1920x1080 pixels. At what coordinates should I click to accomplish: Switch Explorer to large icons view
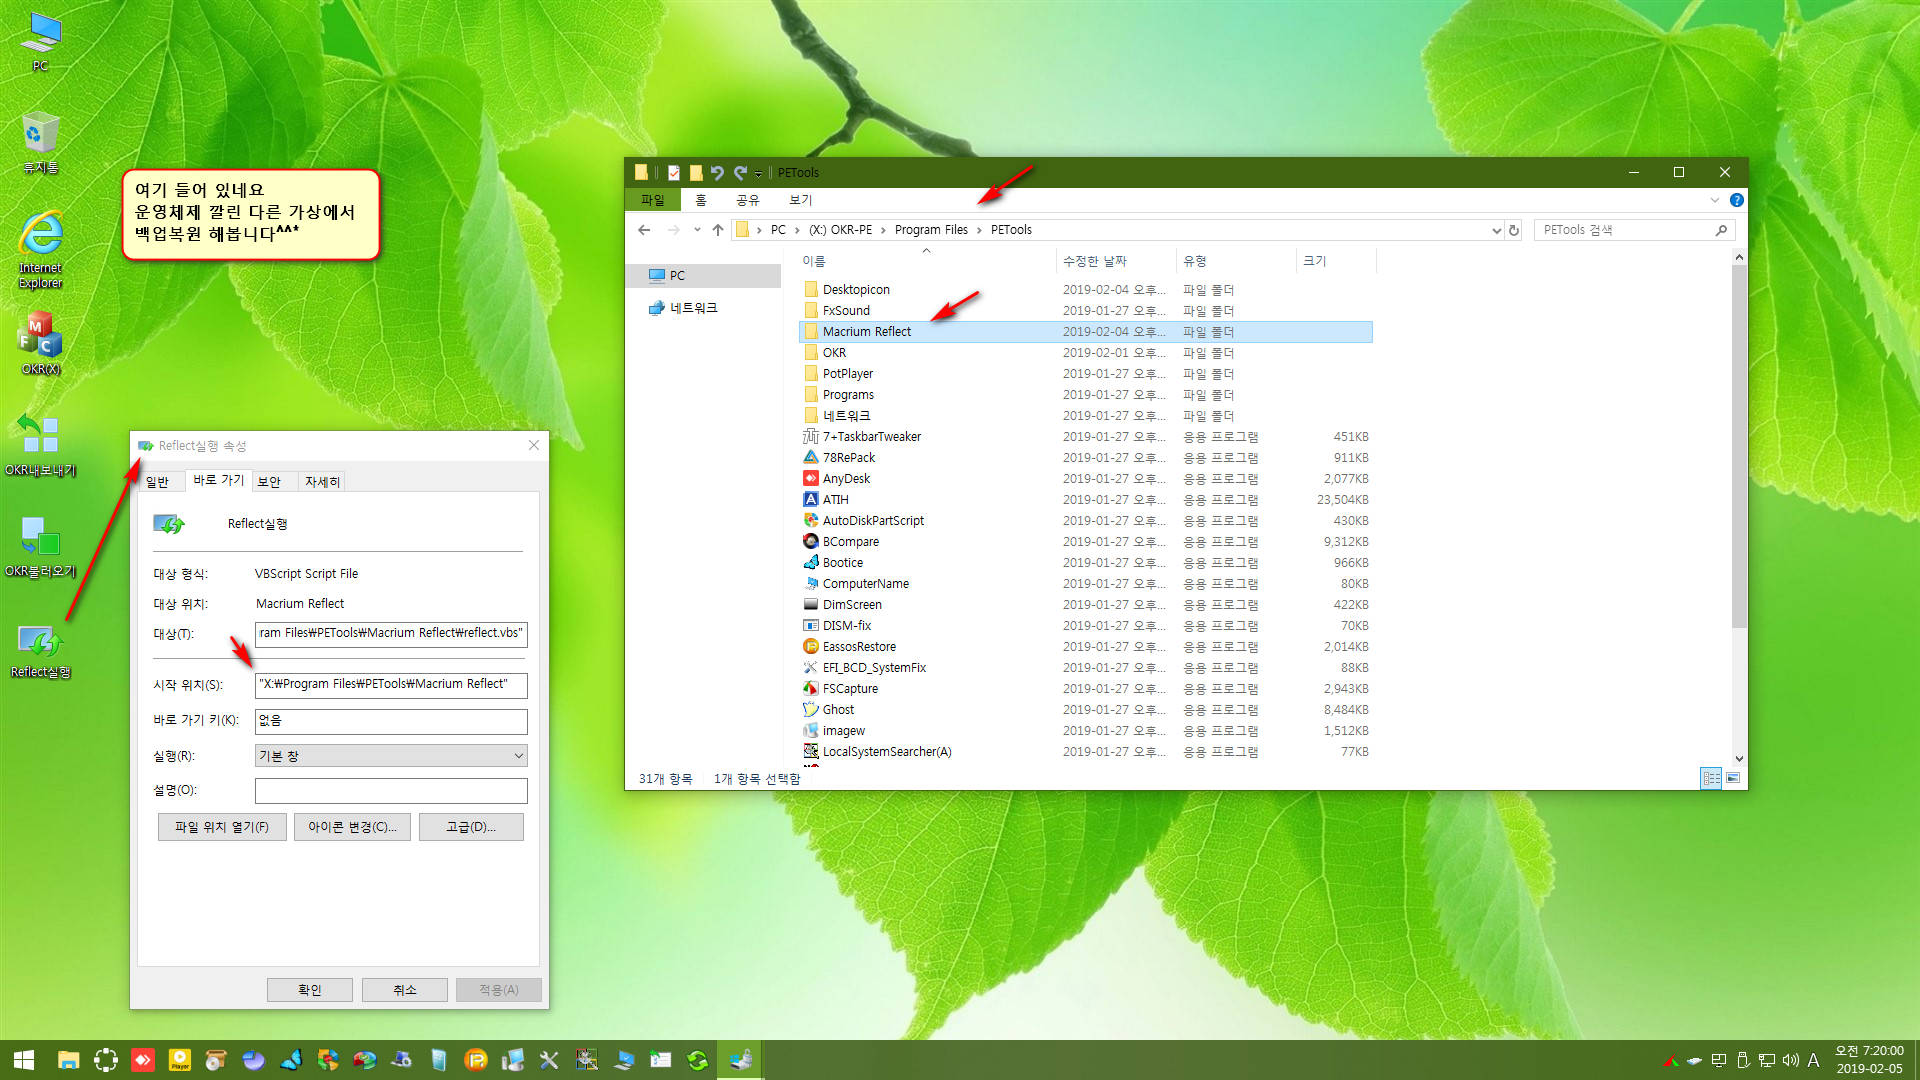tap(1733, 778)
